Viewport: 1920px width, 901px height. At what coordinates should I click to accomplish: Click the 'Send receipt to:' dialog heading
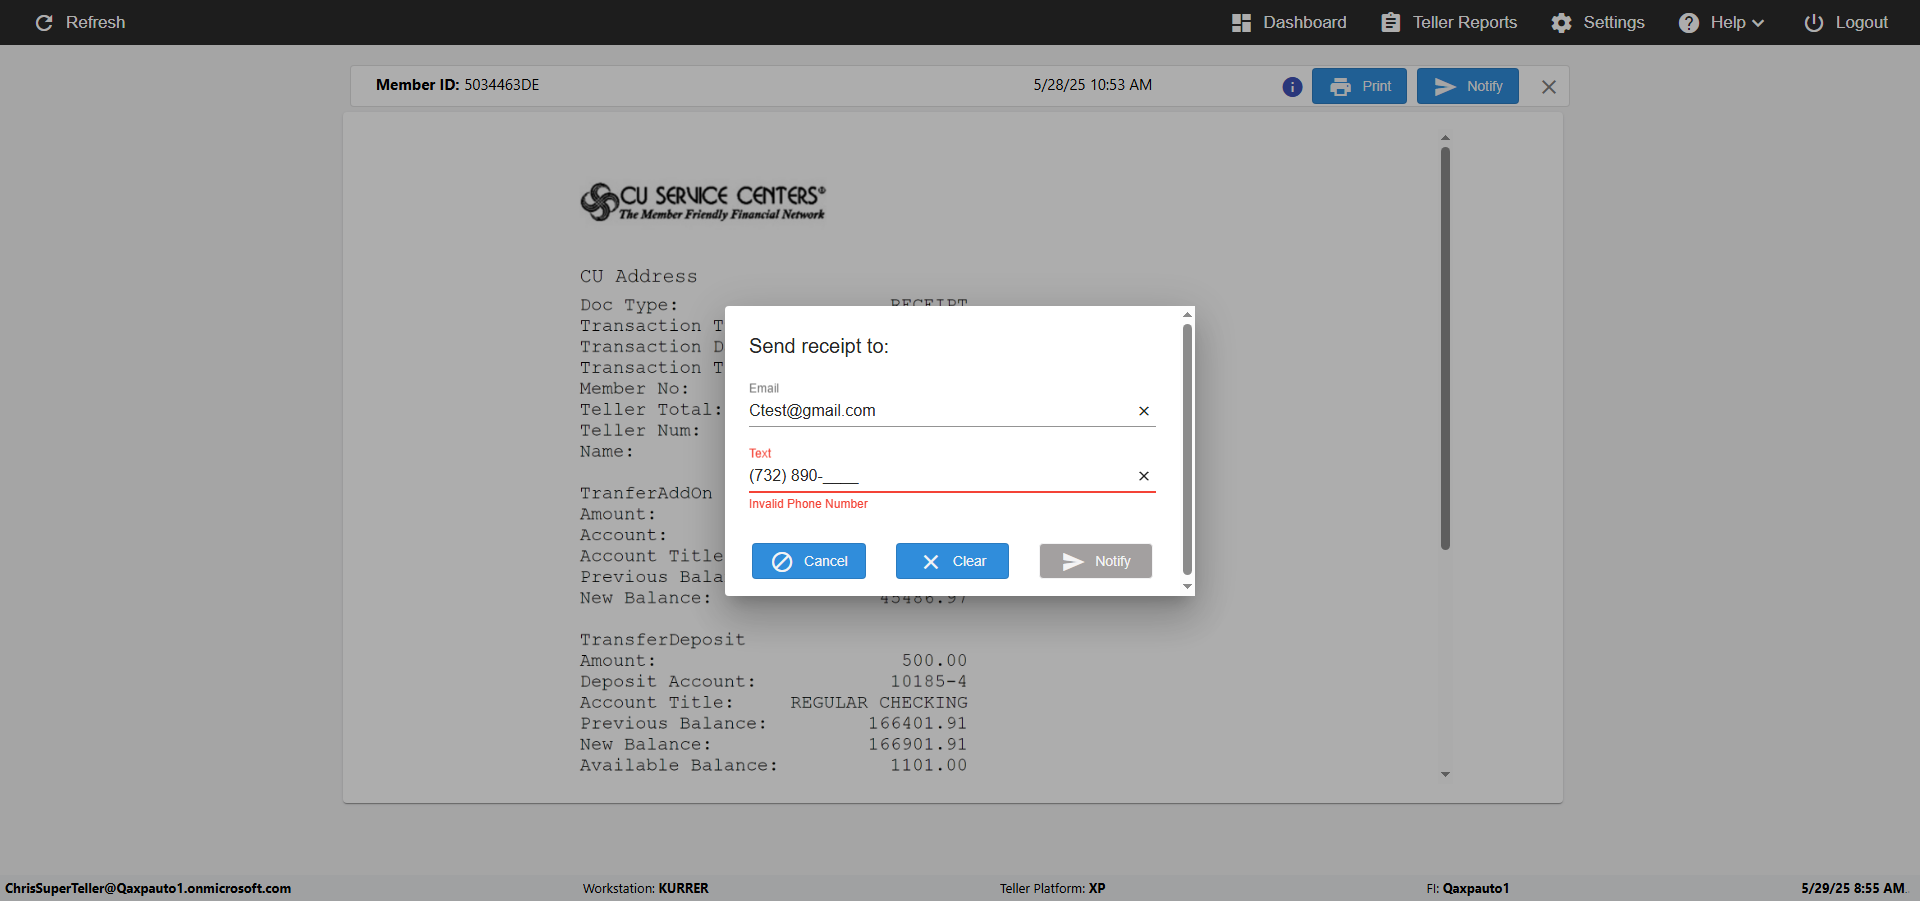[x=819, y=346]
